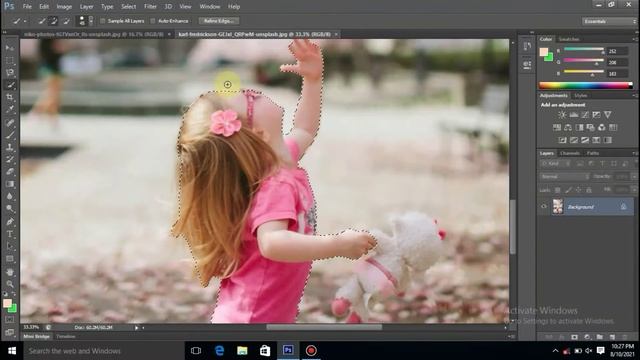Add a Brightness/Contrast adjustment

coord(562,115)
